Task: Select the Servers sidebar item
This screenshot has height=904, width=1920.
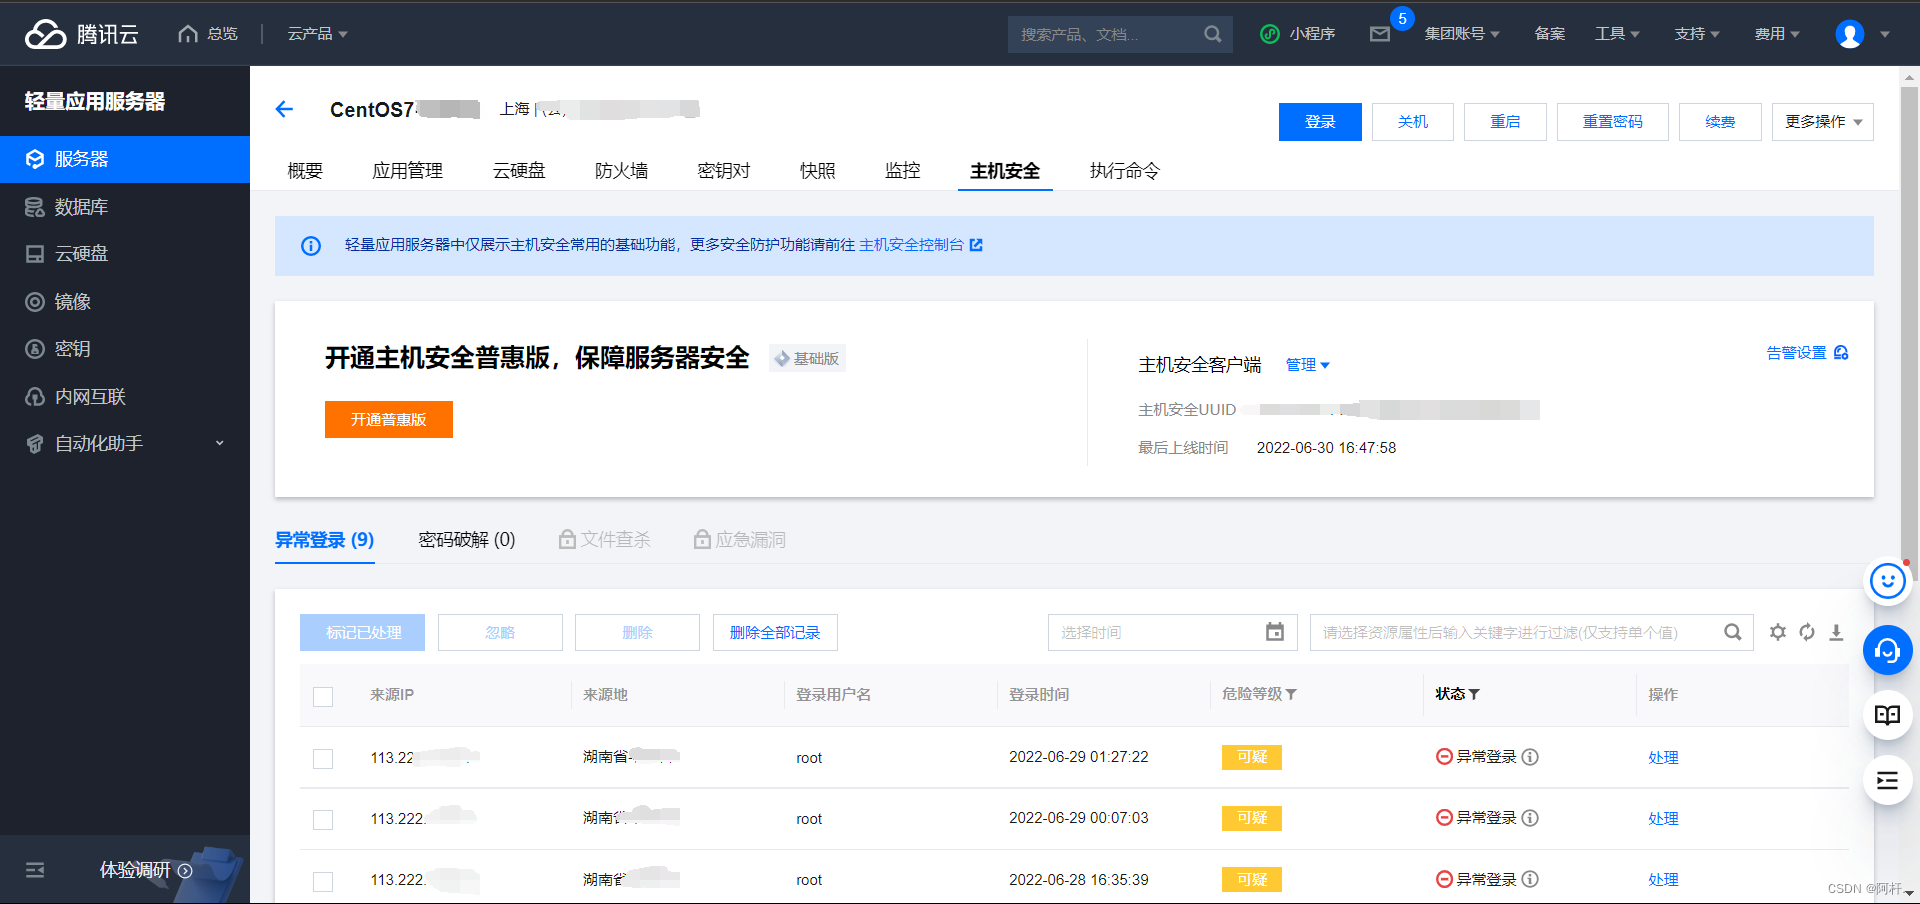Action: 125,159
